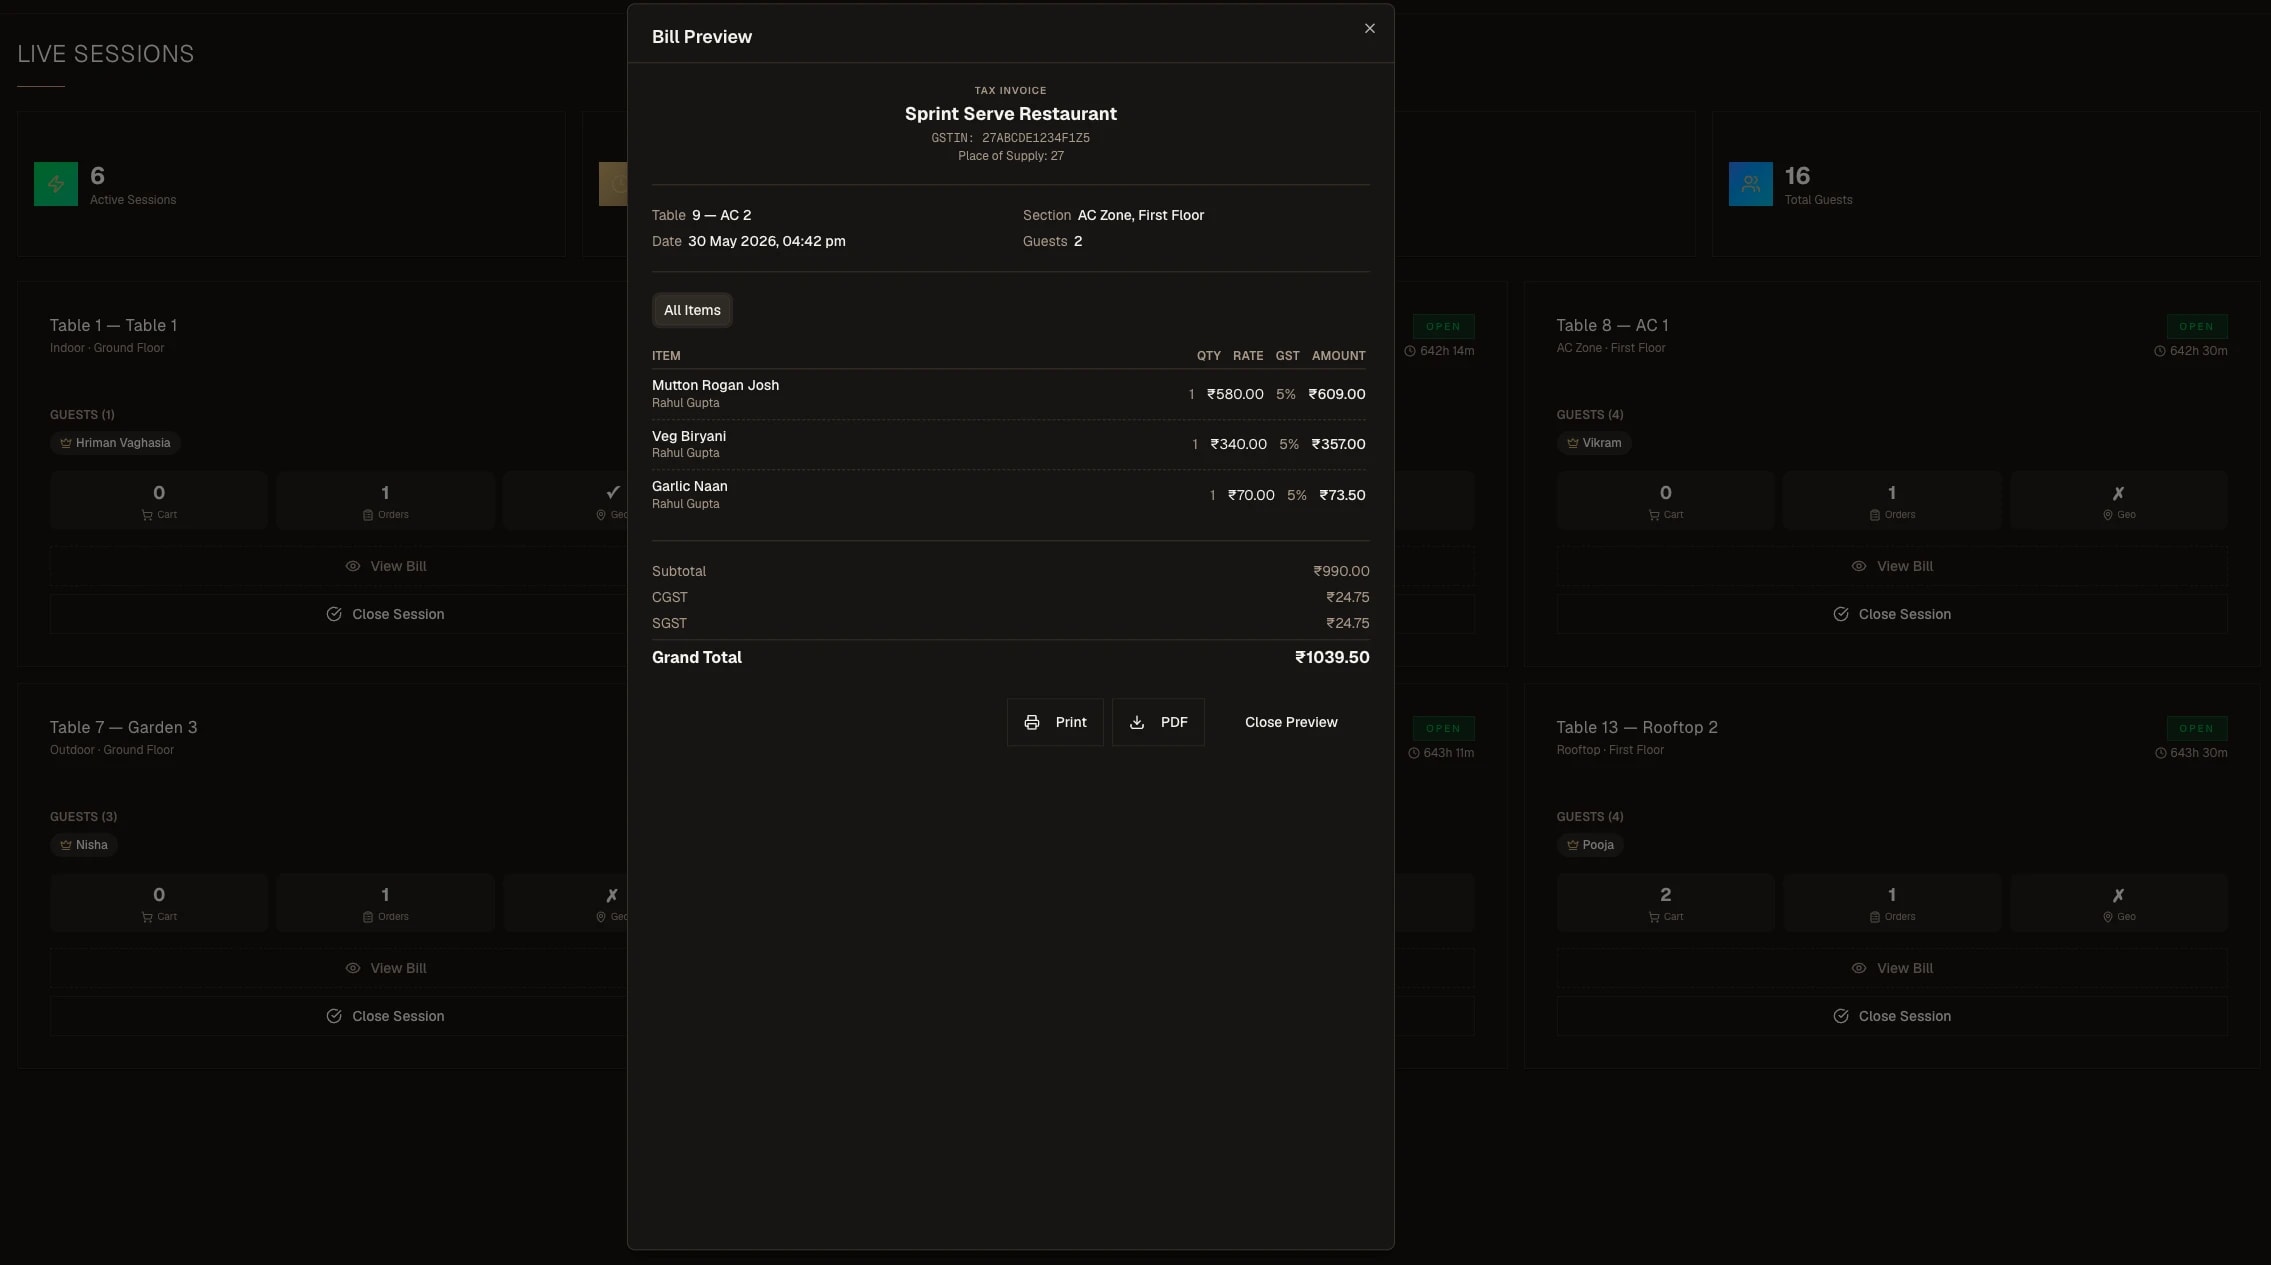Click the Sprint Serve Restaurant heading

(1010, 114)
